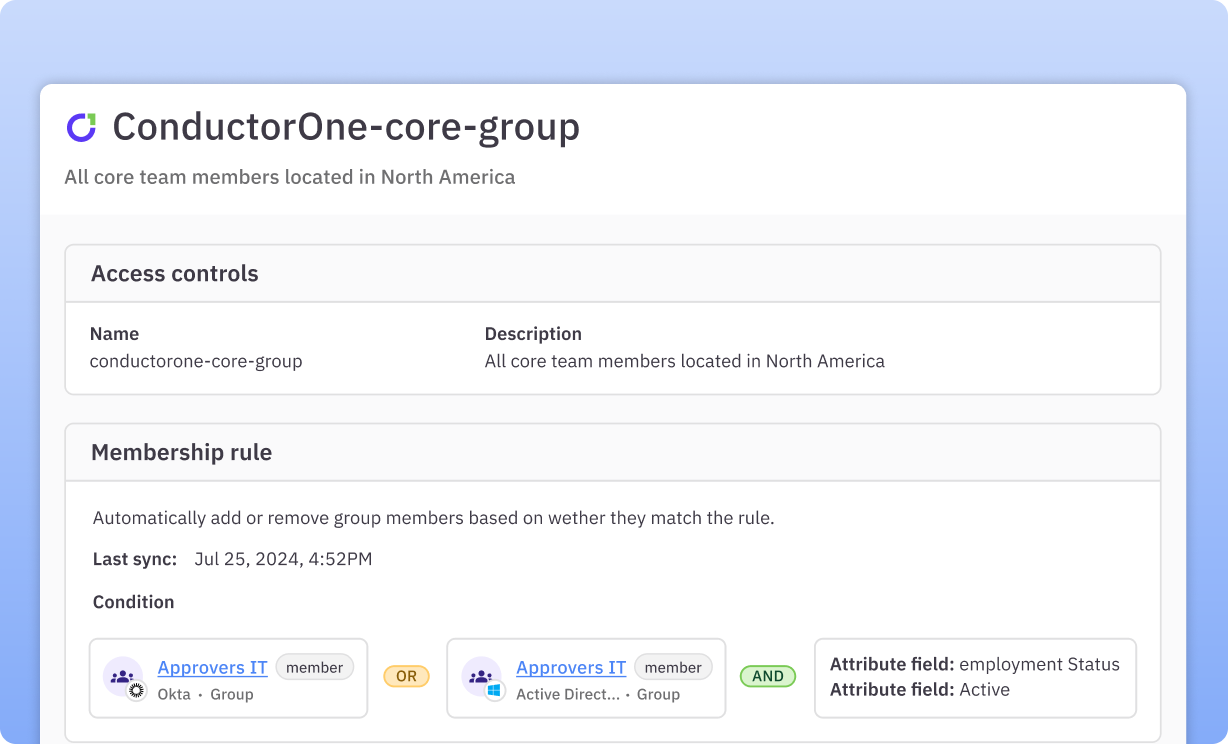
Task: Click the Access controls description value text
Action: [684, 361]
